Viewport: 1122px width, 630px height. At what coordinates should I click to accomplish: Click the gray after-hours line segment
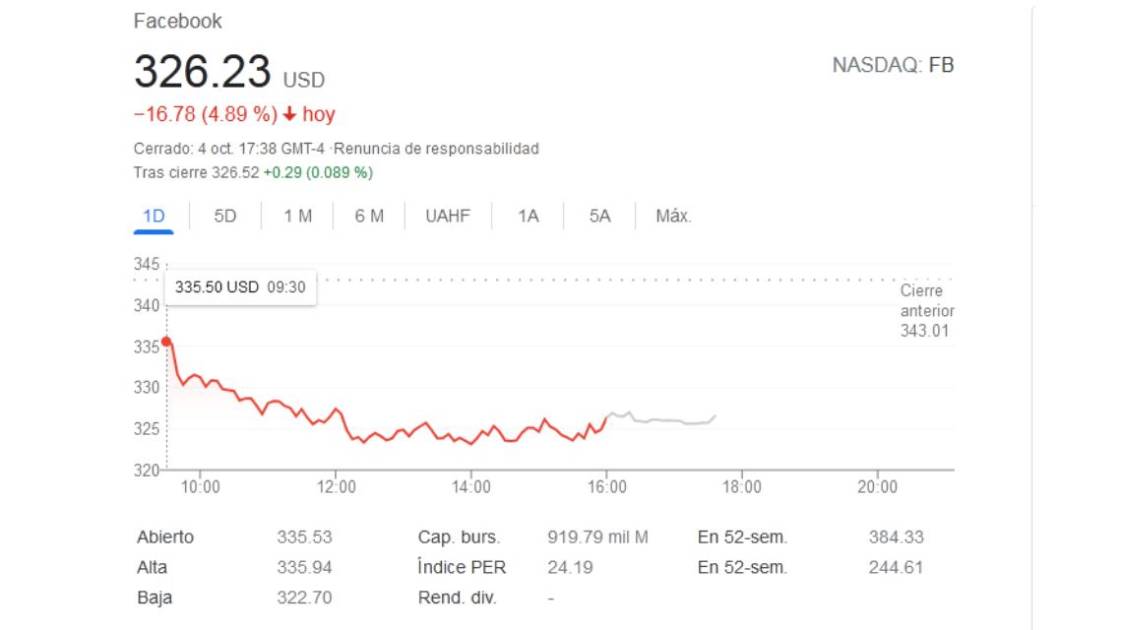point(660,420)
